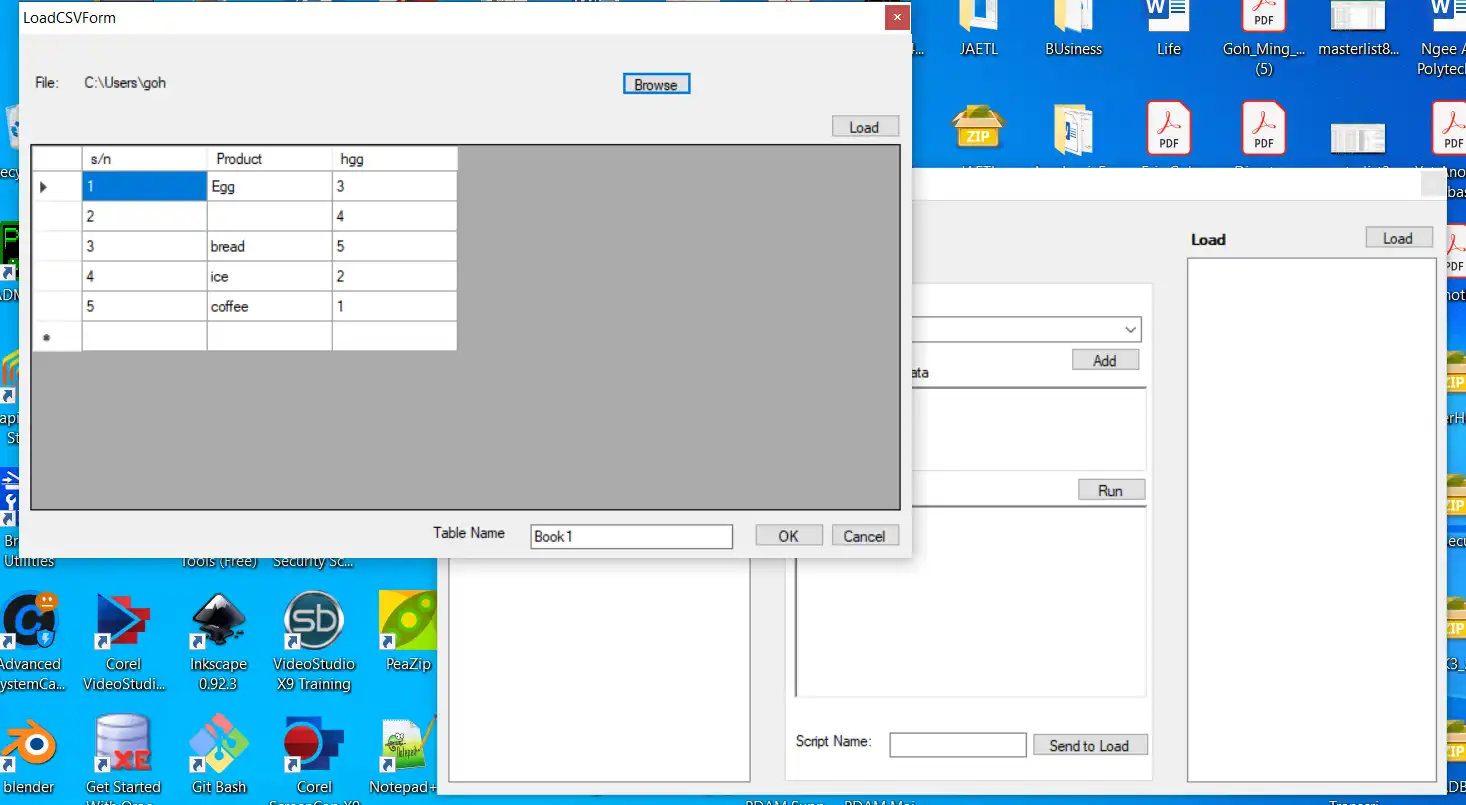The image size is (1466, 805).
Task: Click inside the Load list box
Action: (x=1312, y=519)
